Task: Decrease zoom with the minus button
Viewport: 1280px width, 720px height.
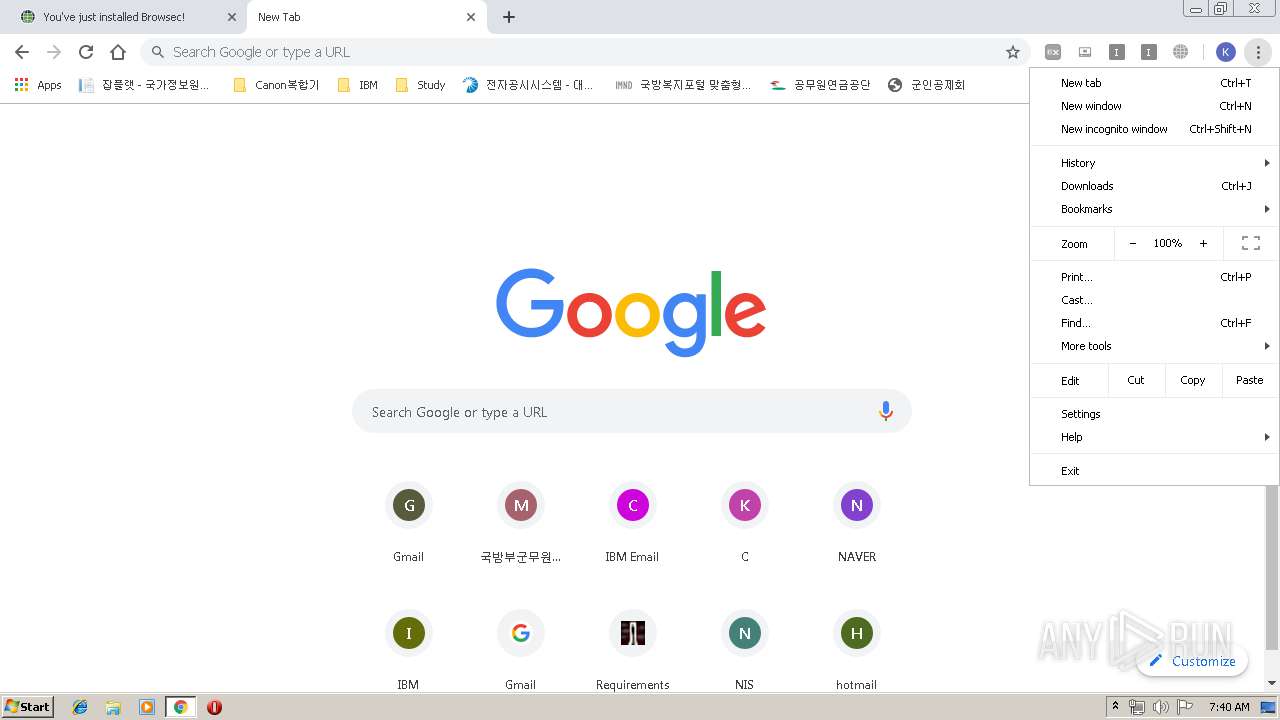Action: click(1132, 243)
